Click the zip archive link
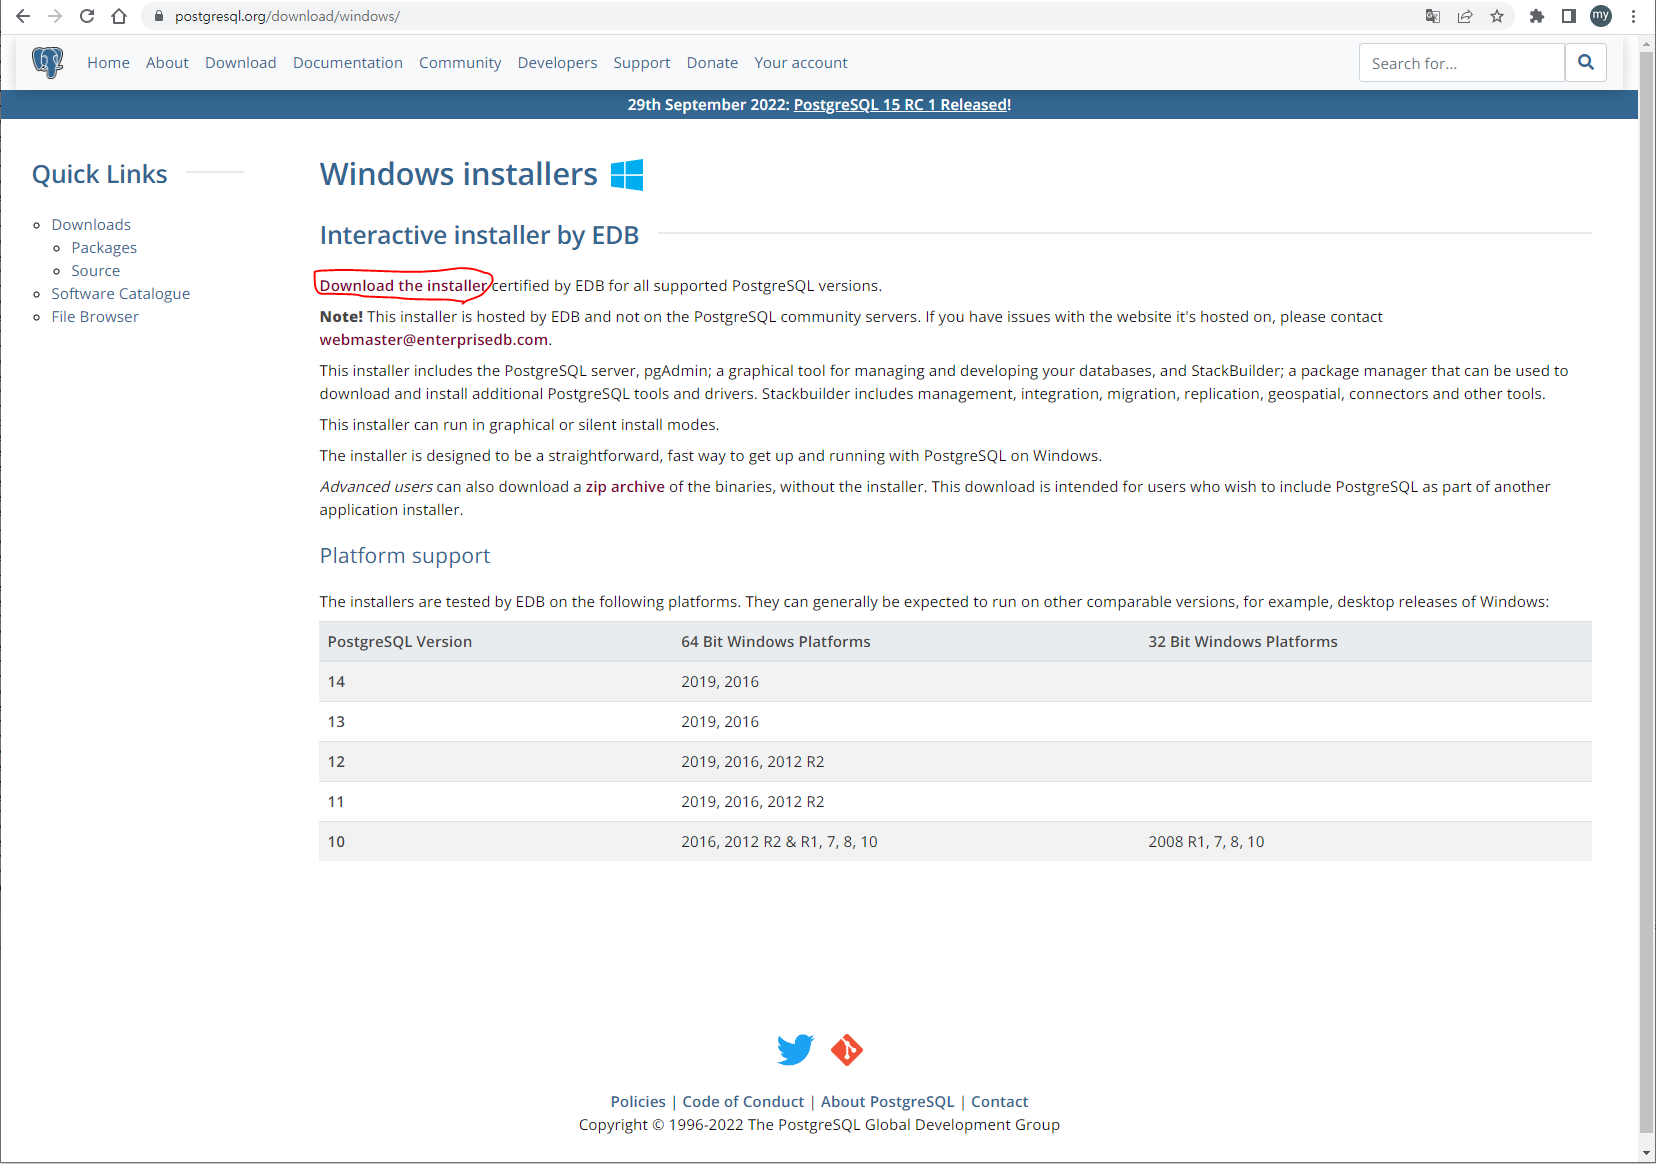 click(x=625, y=487)
